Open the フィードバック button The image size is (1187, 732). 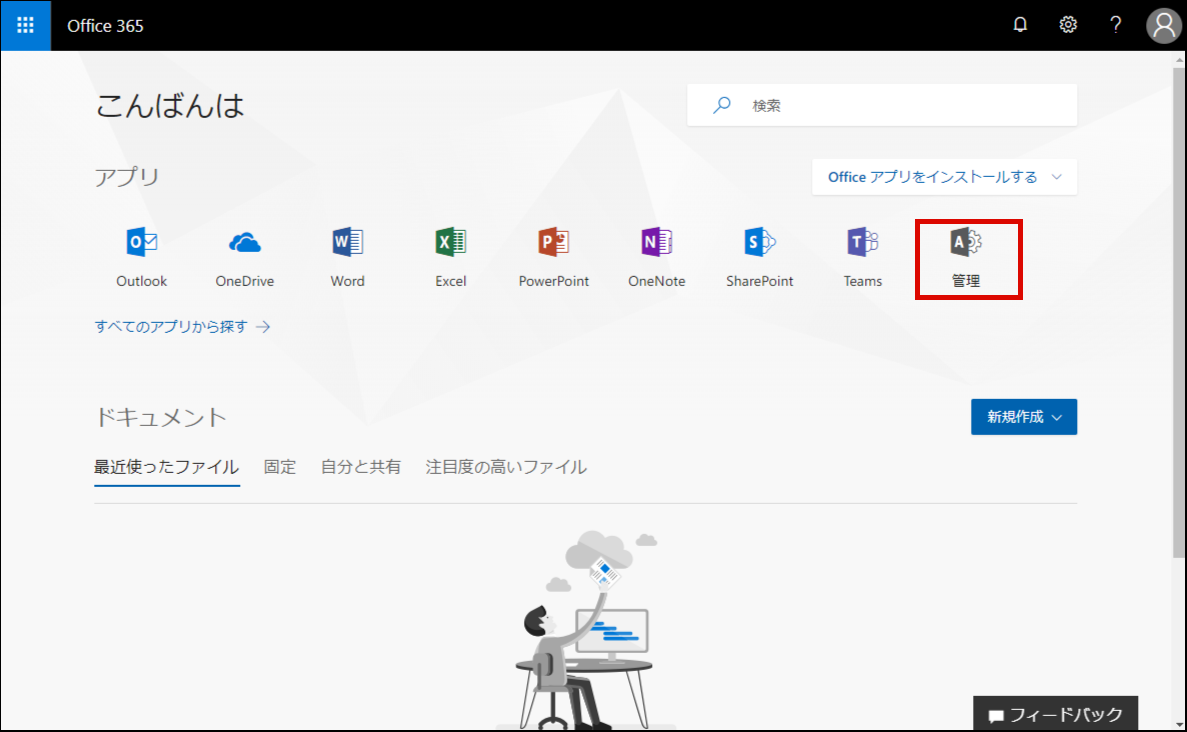point(1055,713)
